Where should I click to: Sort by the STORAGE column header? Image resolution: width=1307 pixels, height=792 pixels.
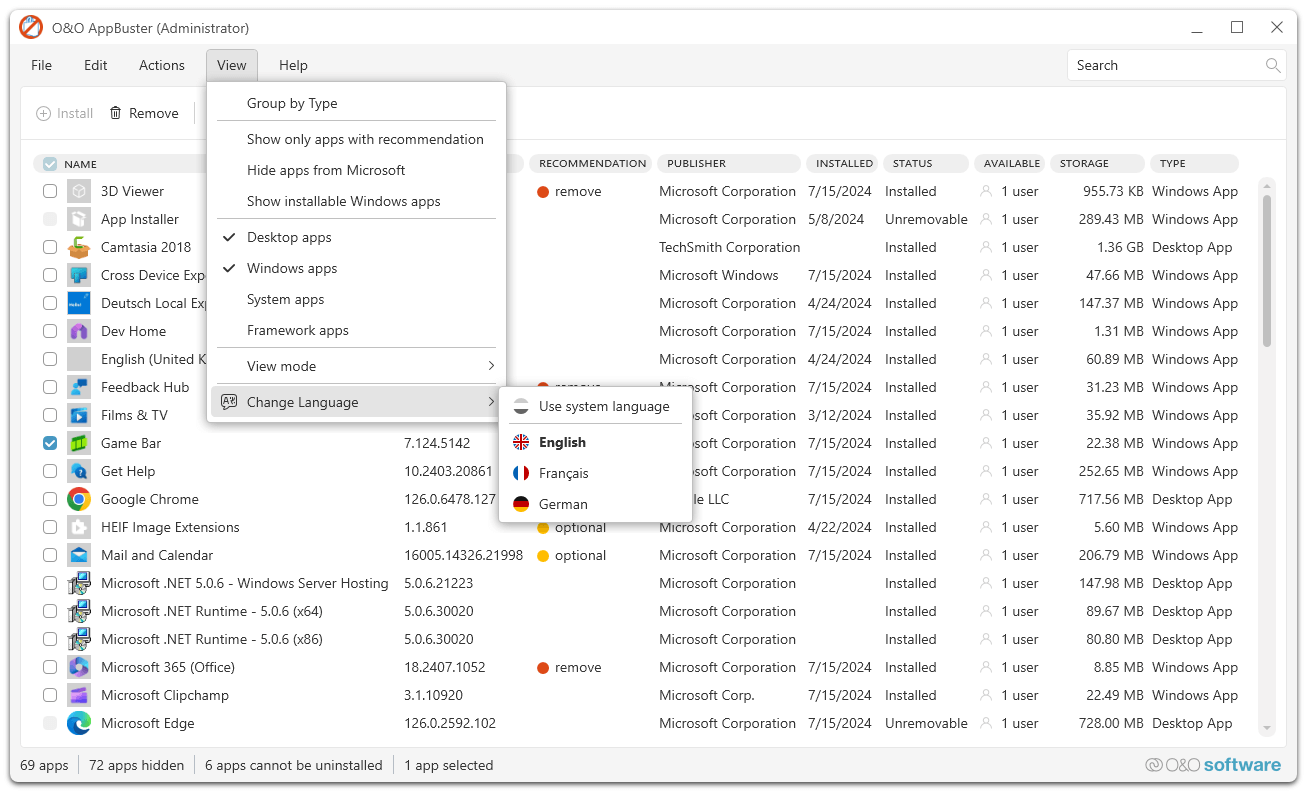tap(1096, 163)
